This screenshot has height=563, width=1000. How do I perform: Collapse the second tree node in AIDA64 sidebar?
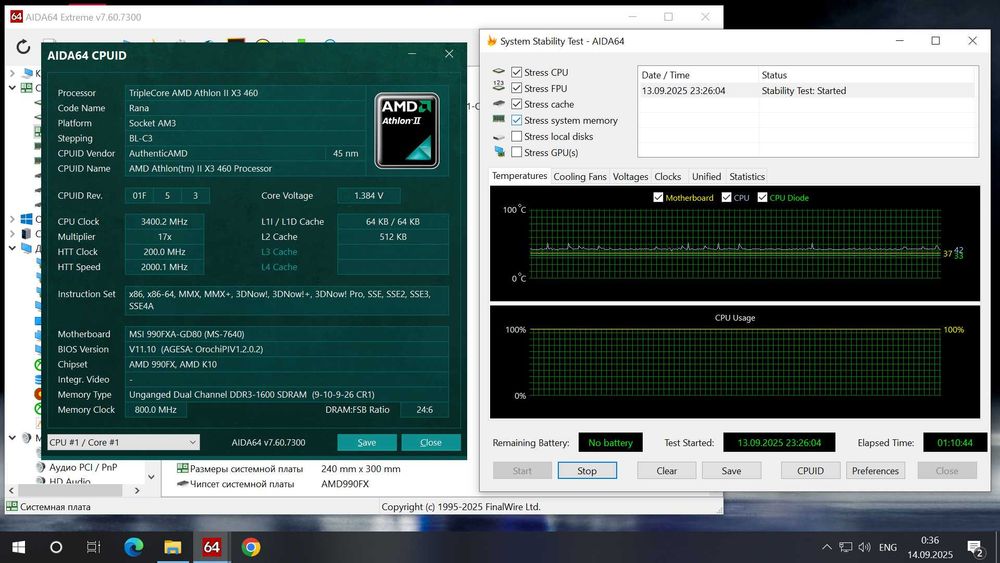coord(12,87)
